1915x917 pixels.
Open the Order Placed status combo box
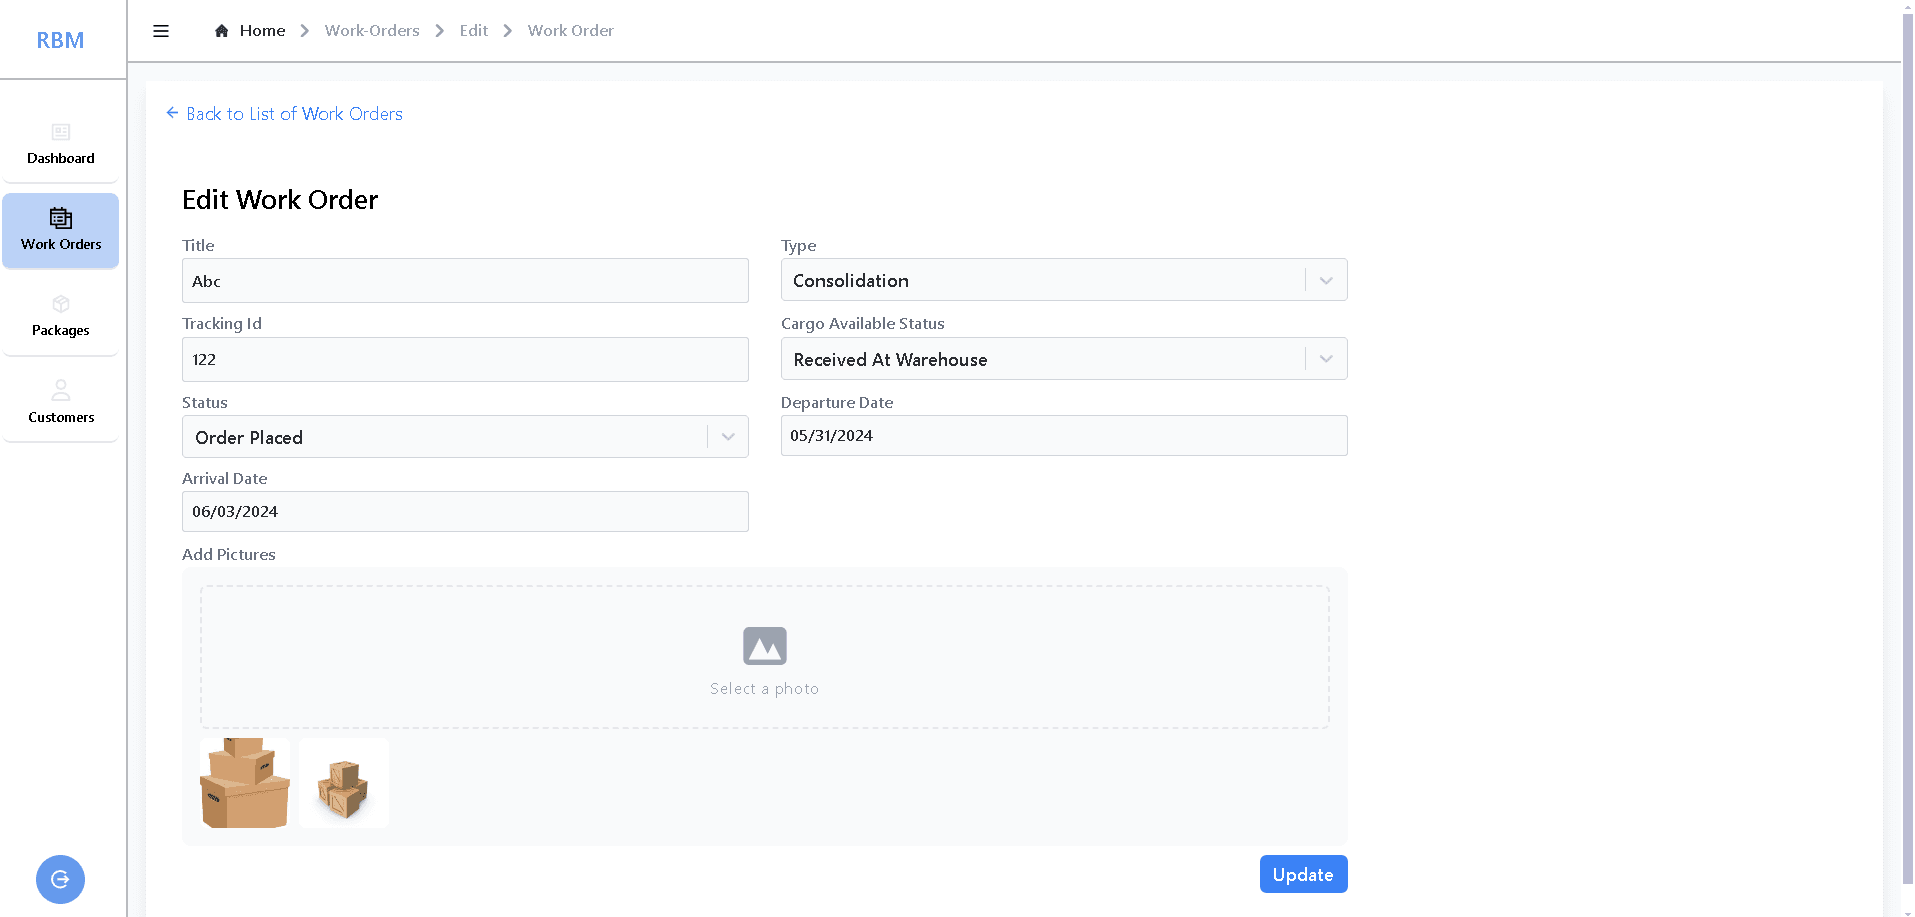coord(465,437)
